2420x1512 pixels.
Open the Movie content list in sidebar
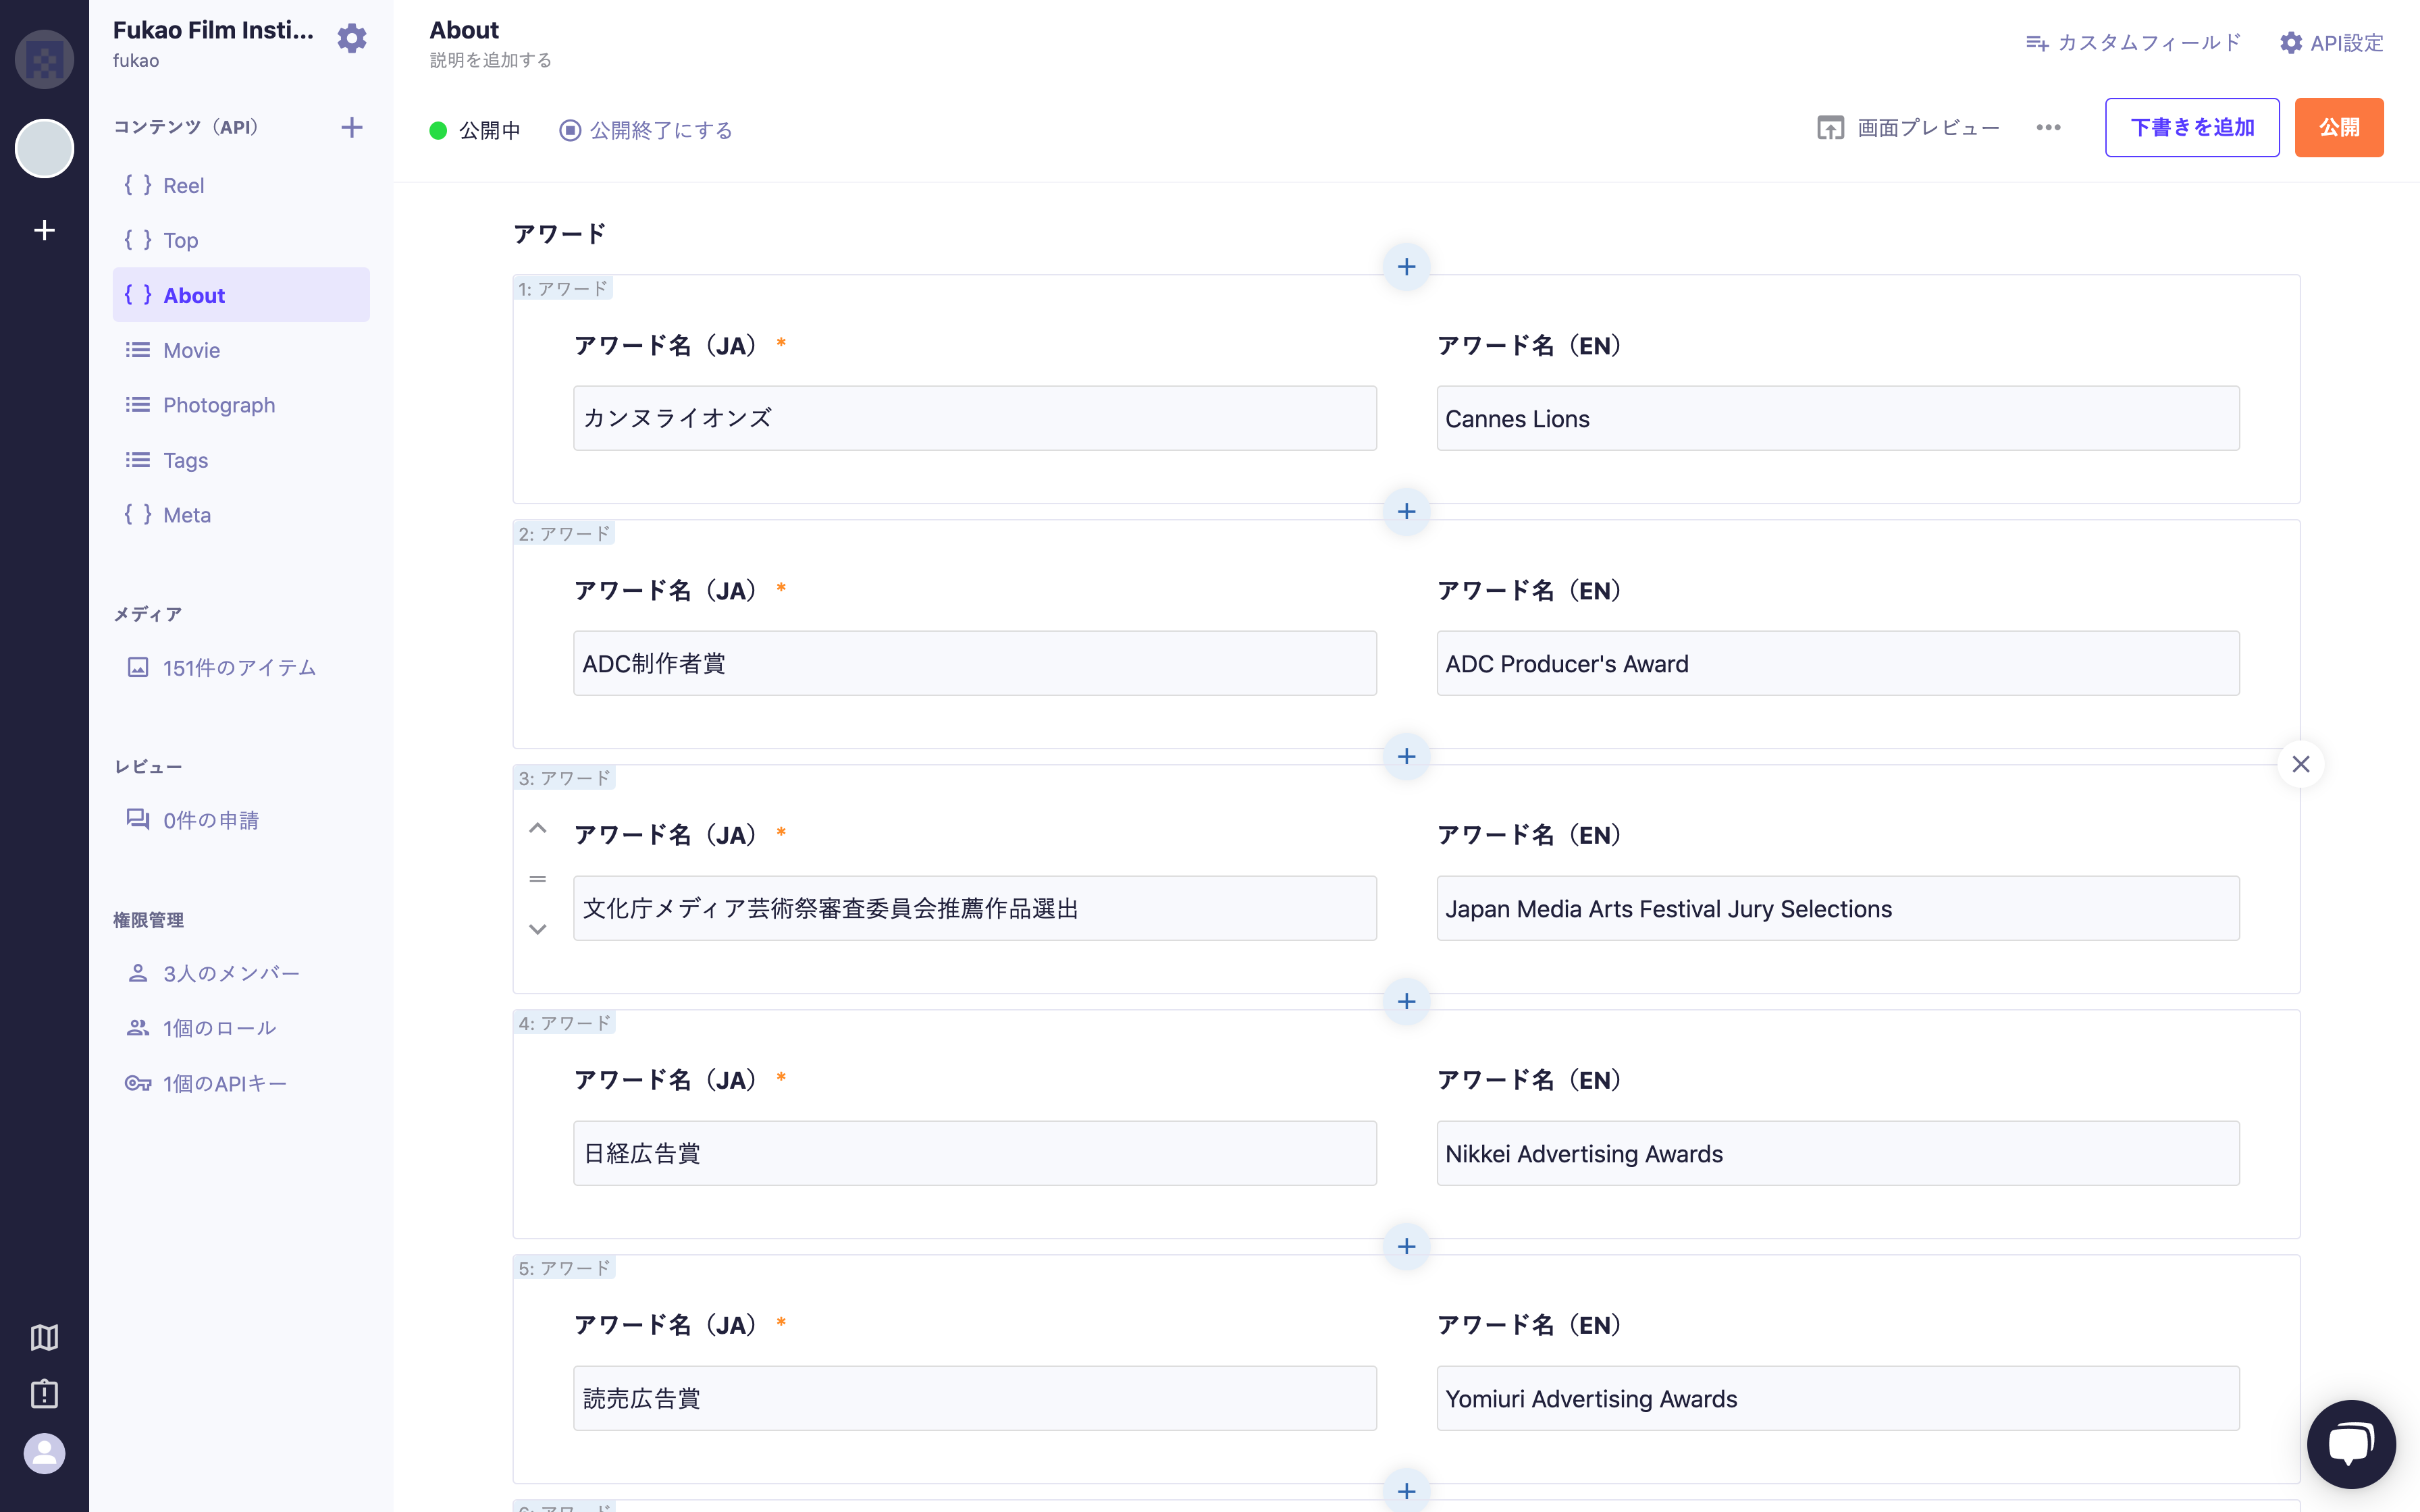[191, 350]
